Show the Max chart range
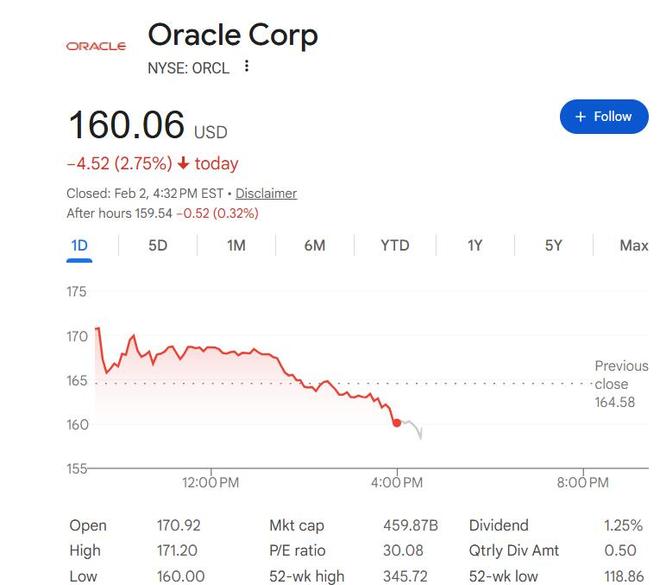Image resolution: width=660 pixels, height=585 pixels. coord(634,245)
